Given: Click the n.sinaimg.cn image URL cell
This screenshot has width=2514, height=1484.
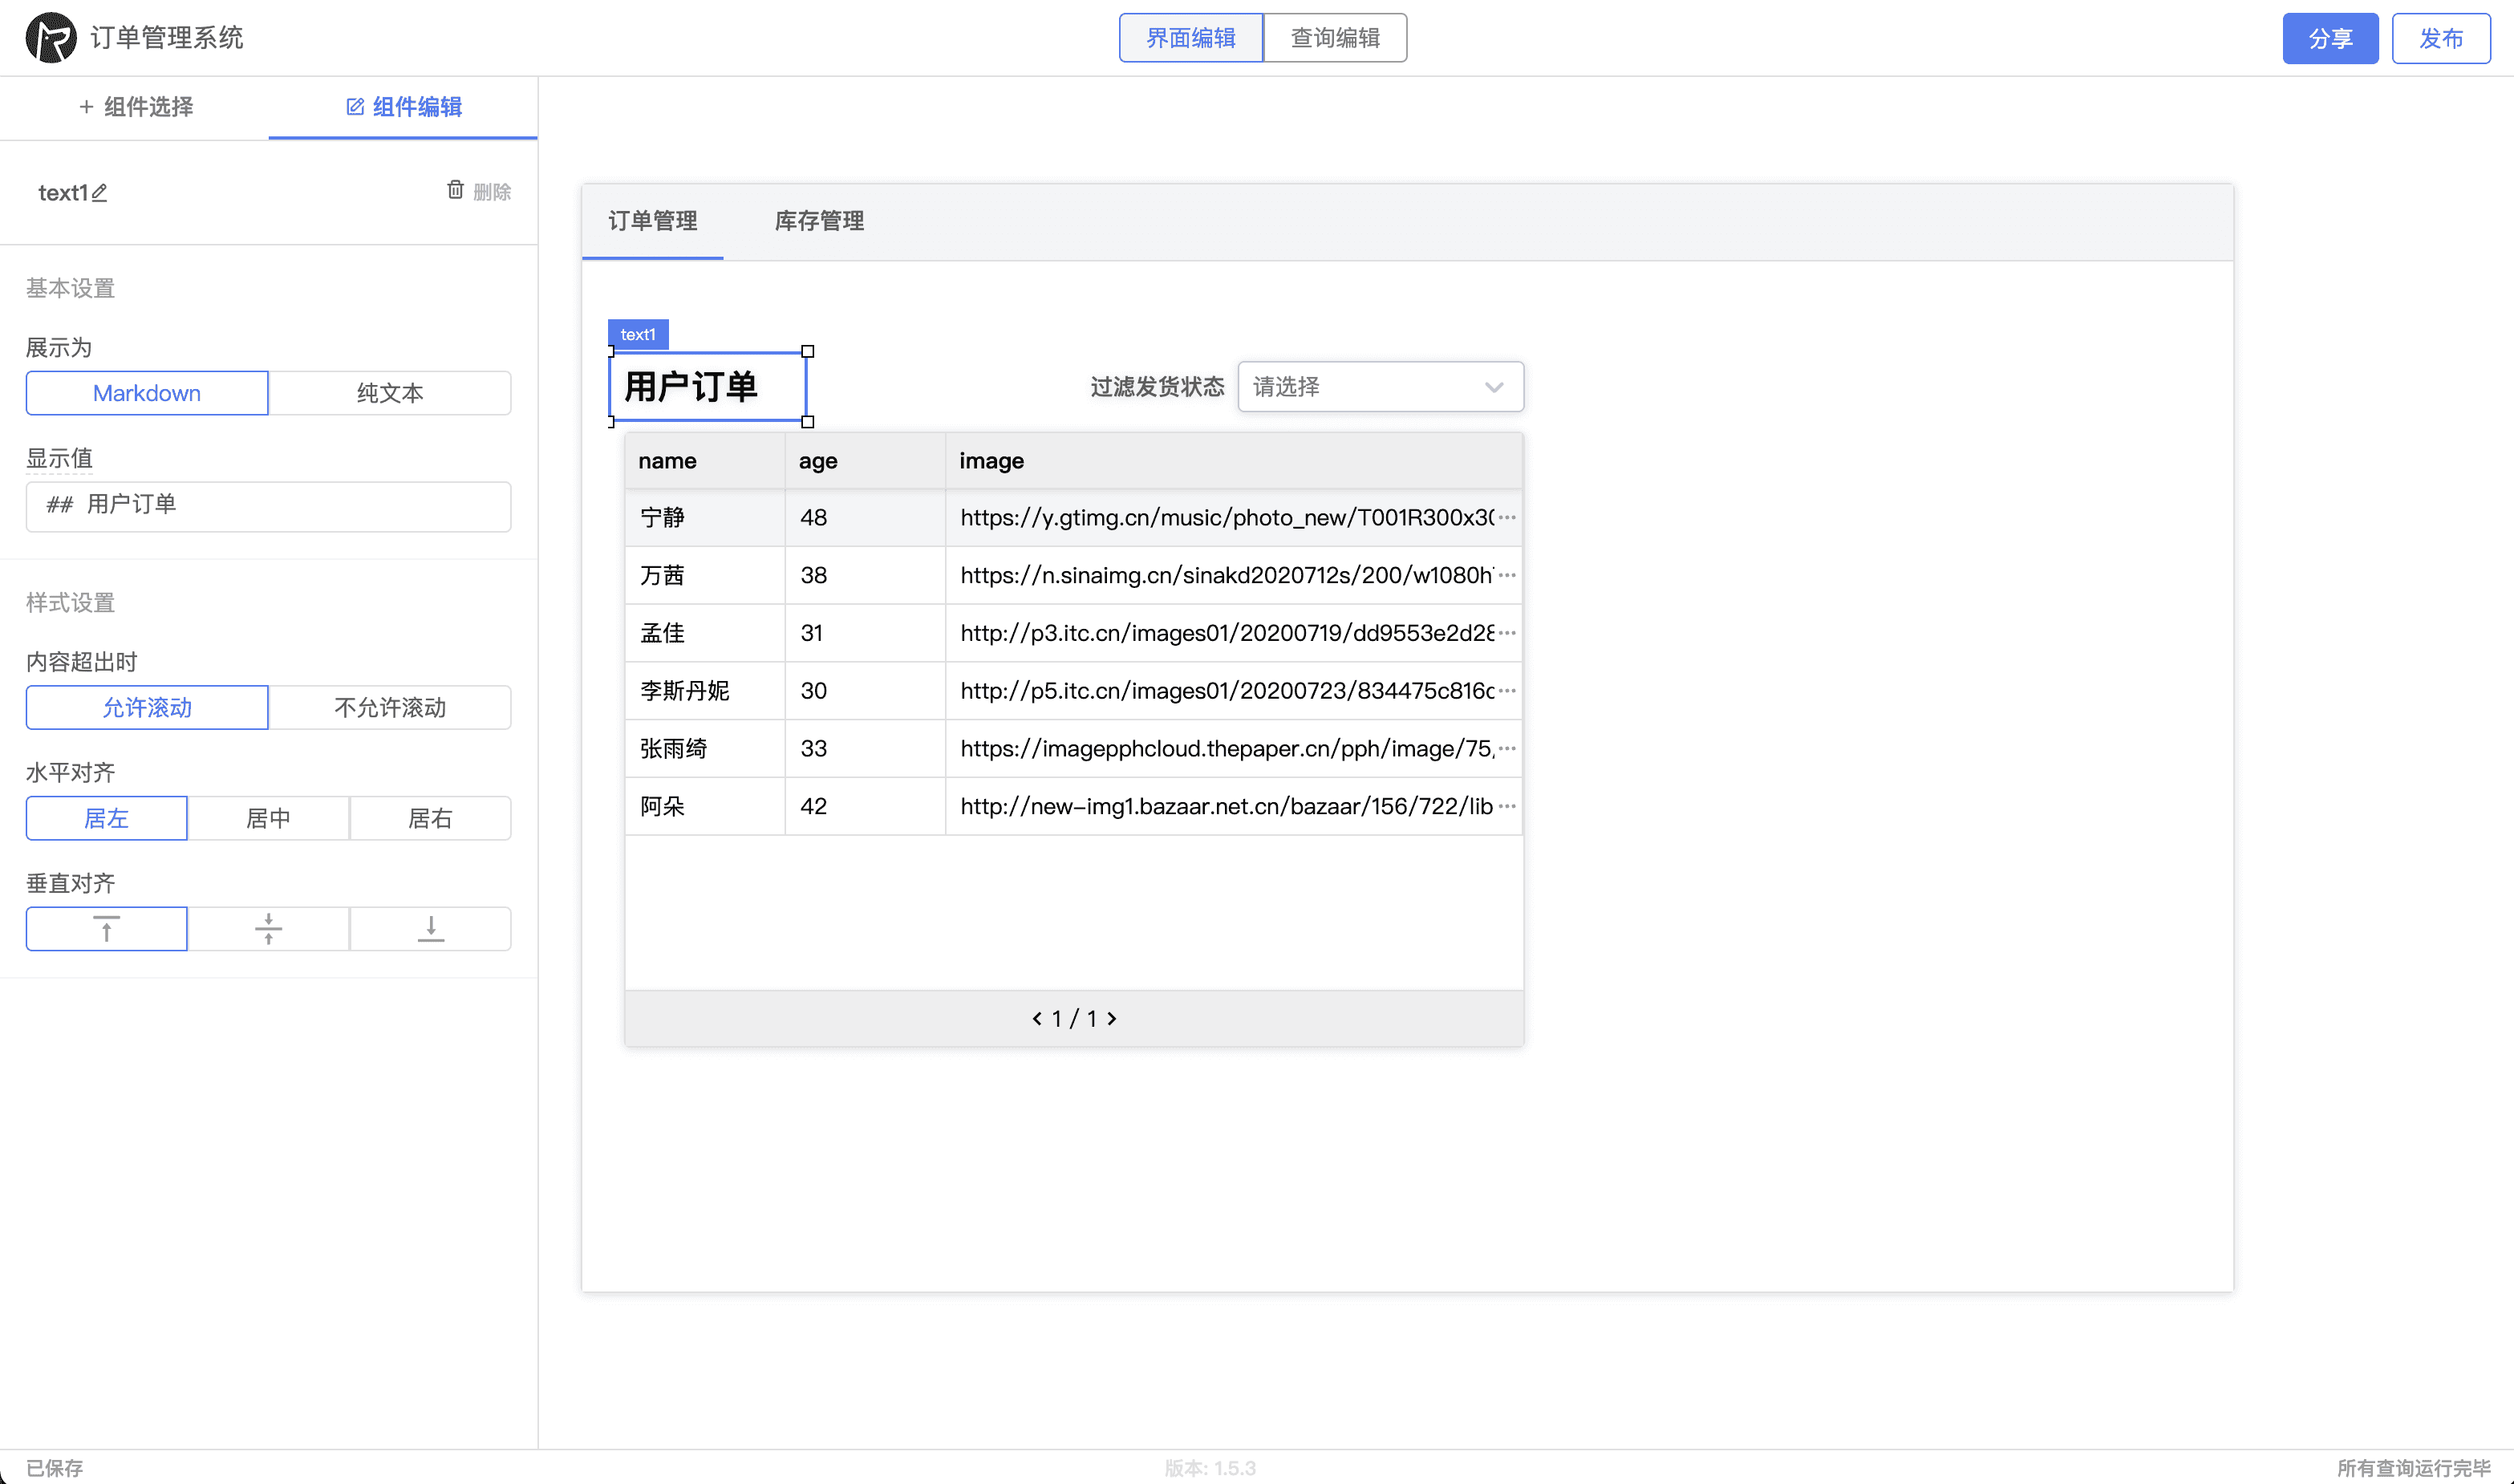Looking at the screenshot, I should 1234,576.
